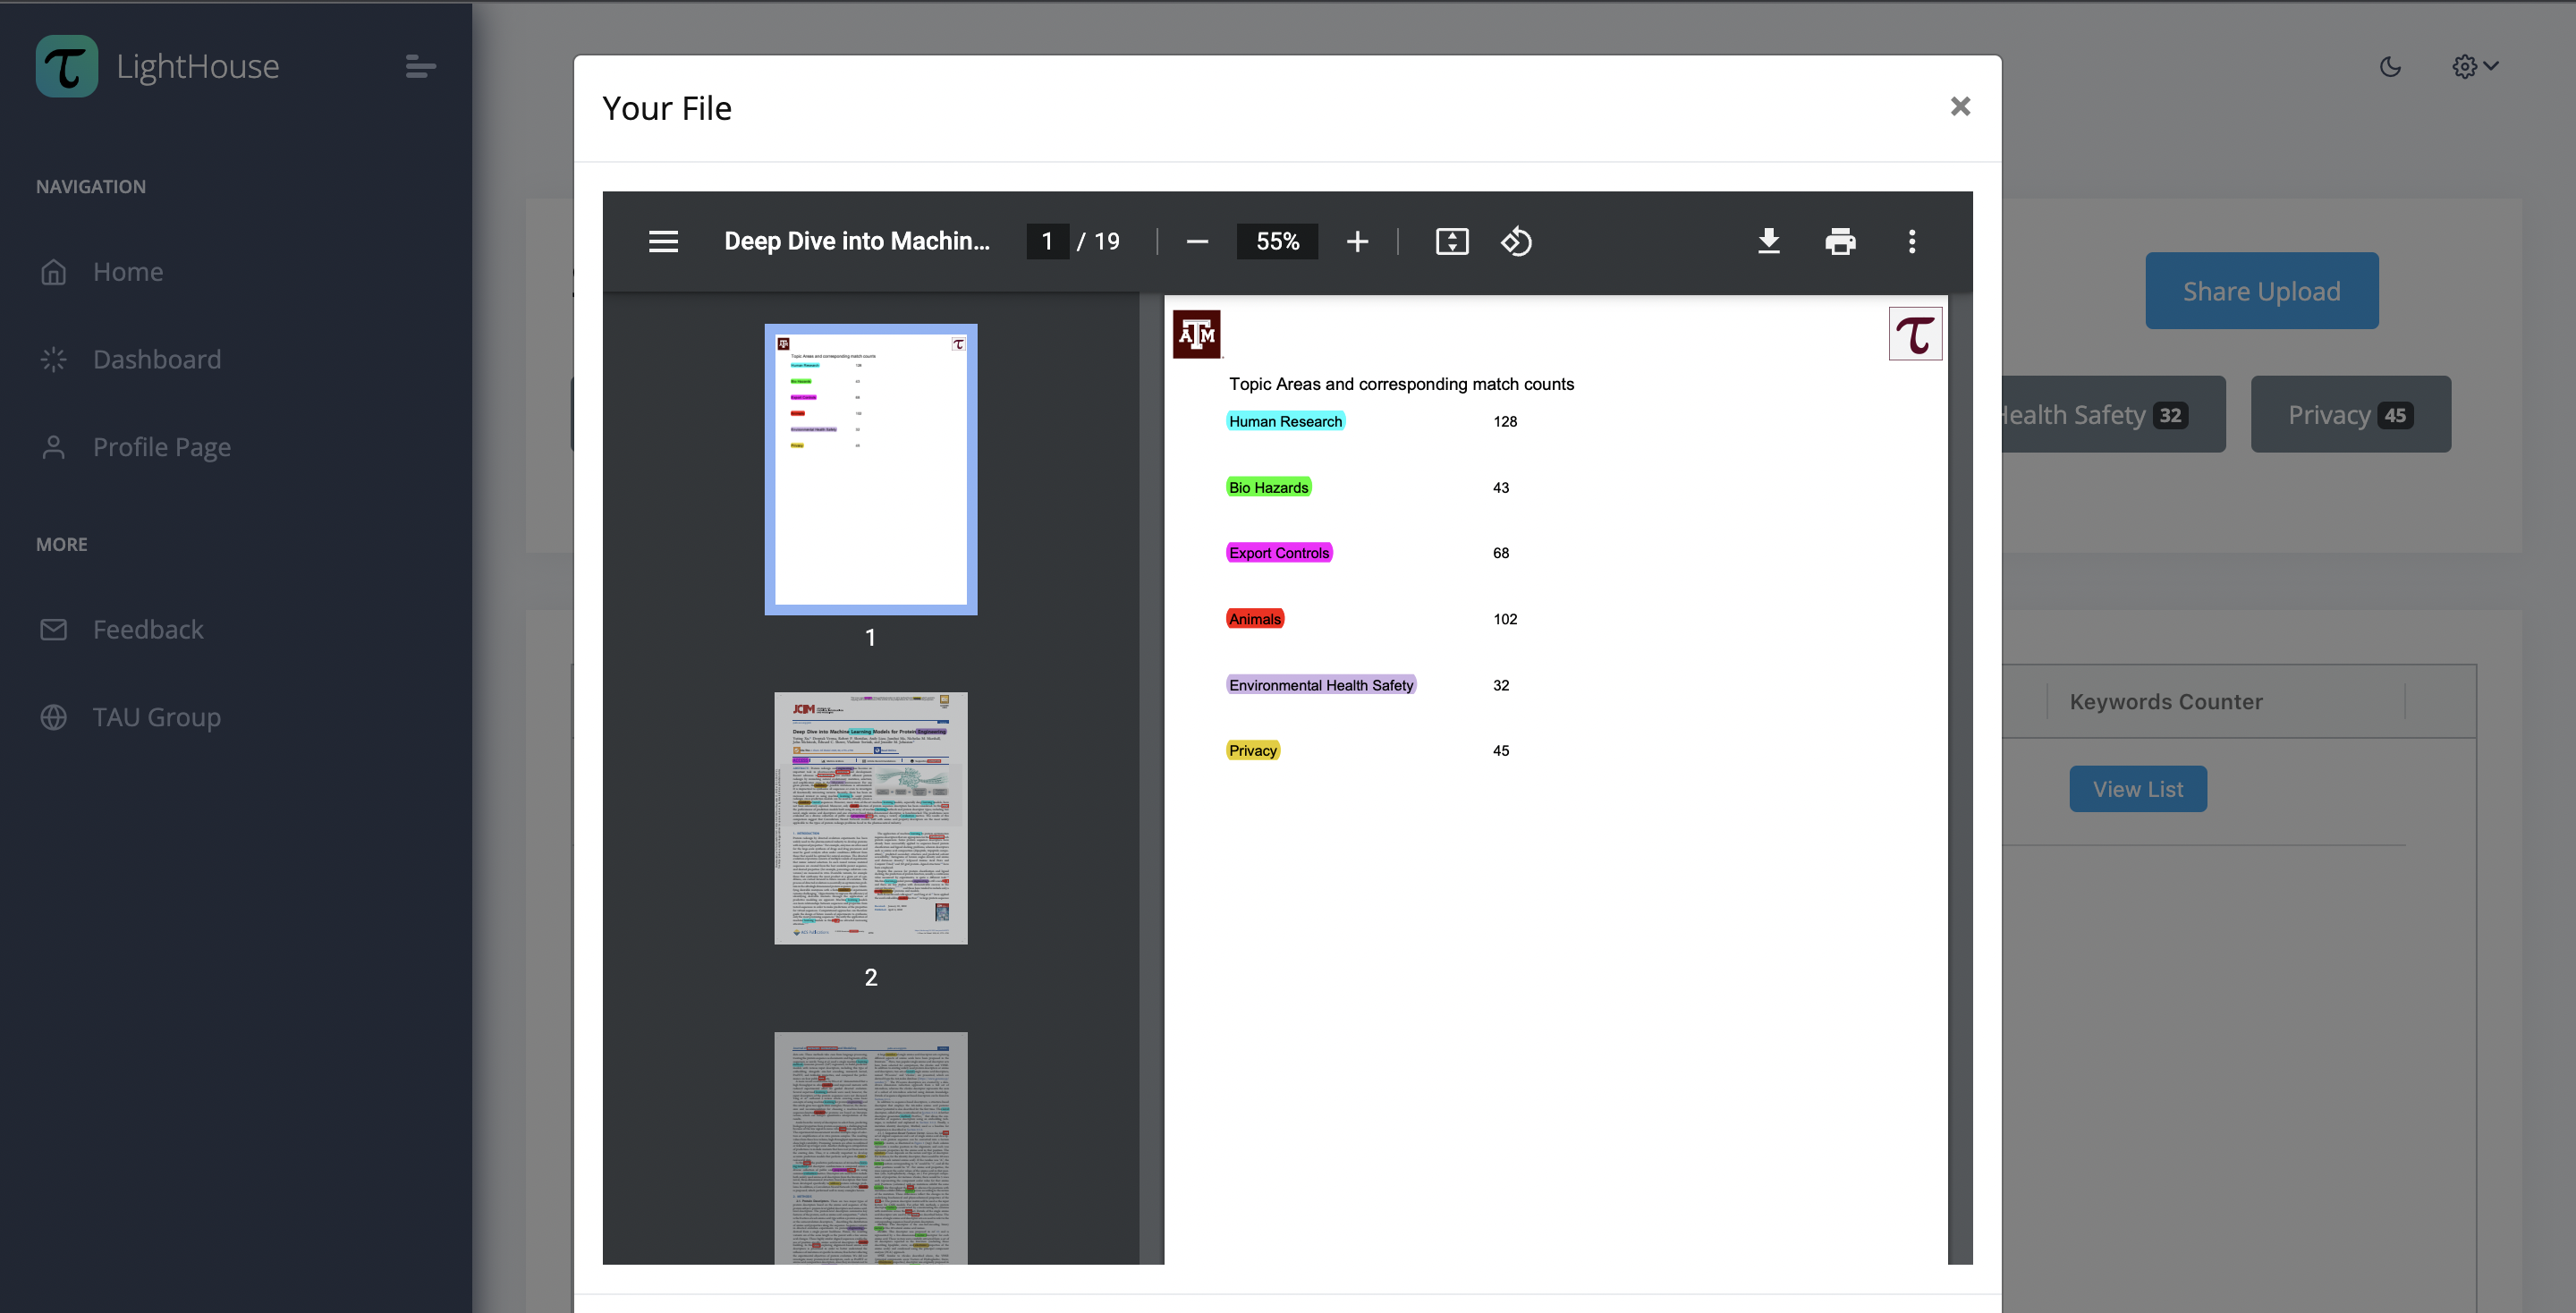This screenshot has width=2576, height=1313.
Task: Collapse the navigation sidebar with hamburger icon
Action: pyautogui.click(x=420, y=67)
